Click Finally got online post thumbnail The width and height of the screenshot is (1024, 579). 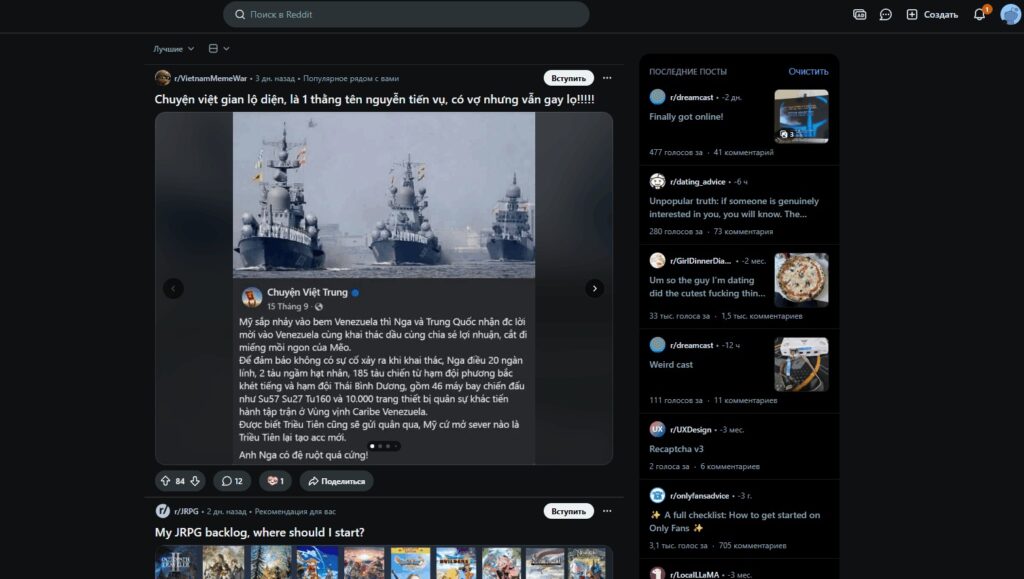coord(801,116)
